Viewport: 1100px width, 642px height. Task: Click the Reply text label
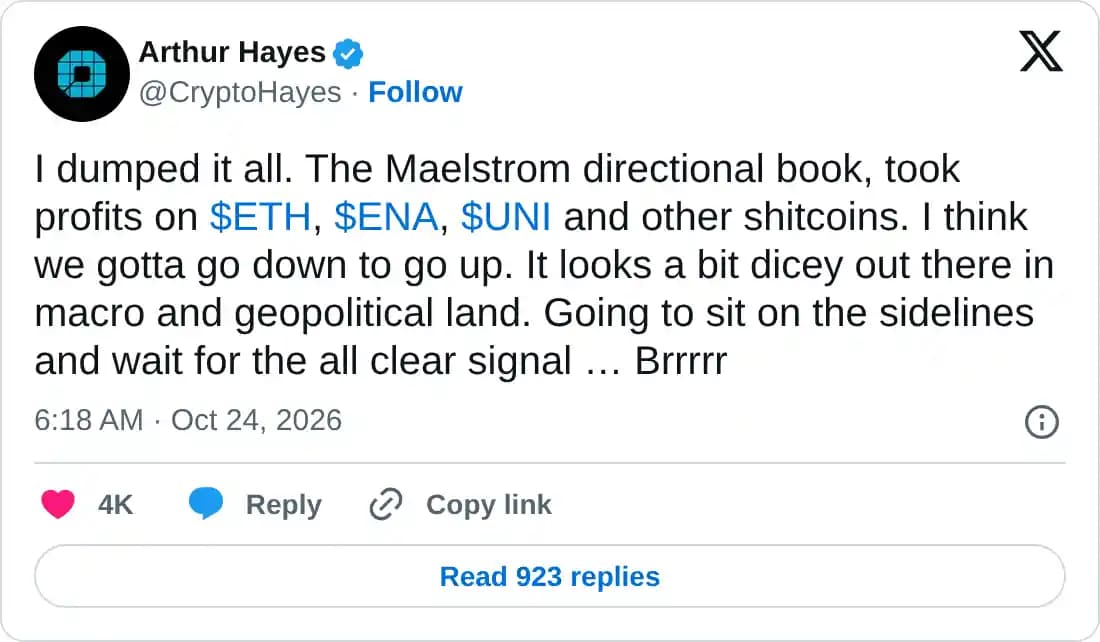pos(283,504)
